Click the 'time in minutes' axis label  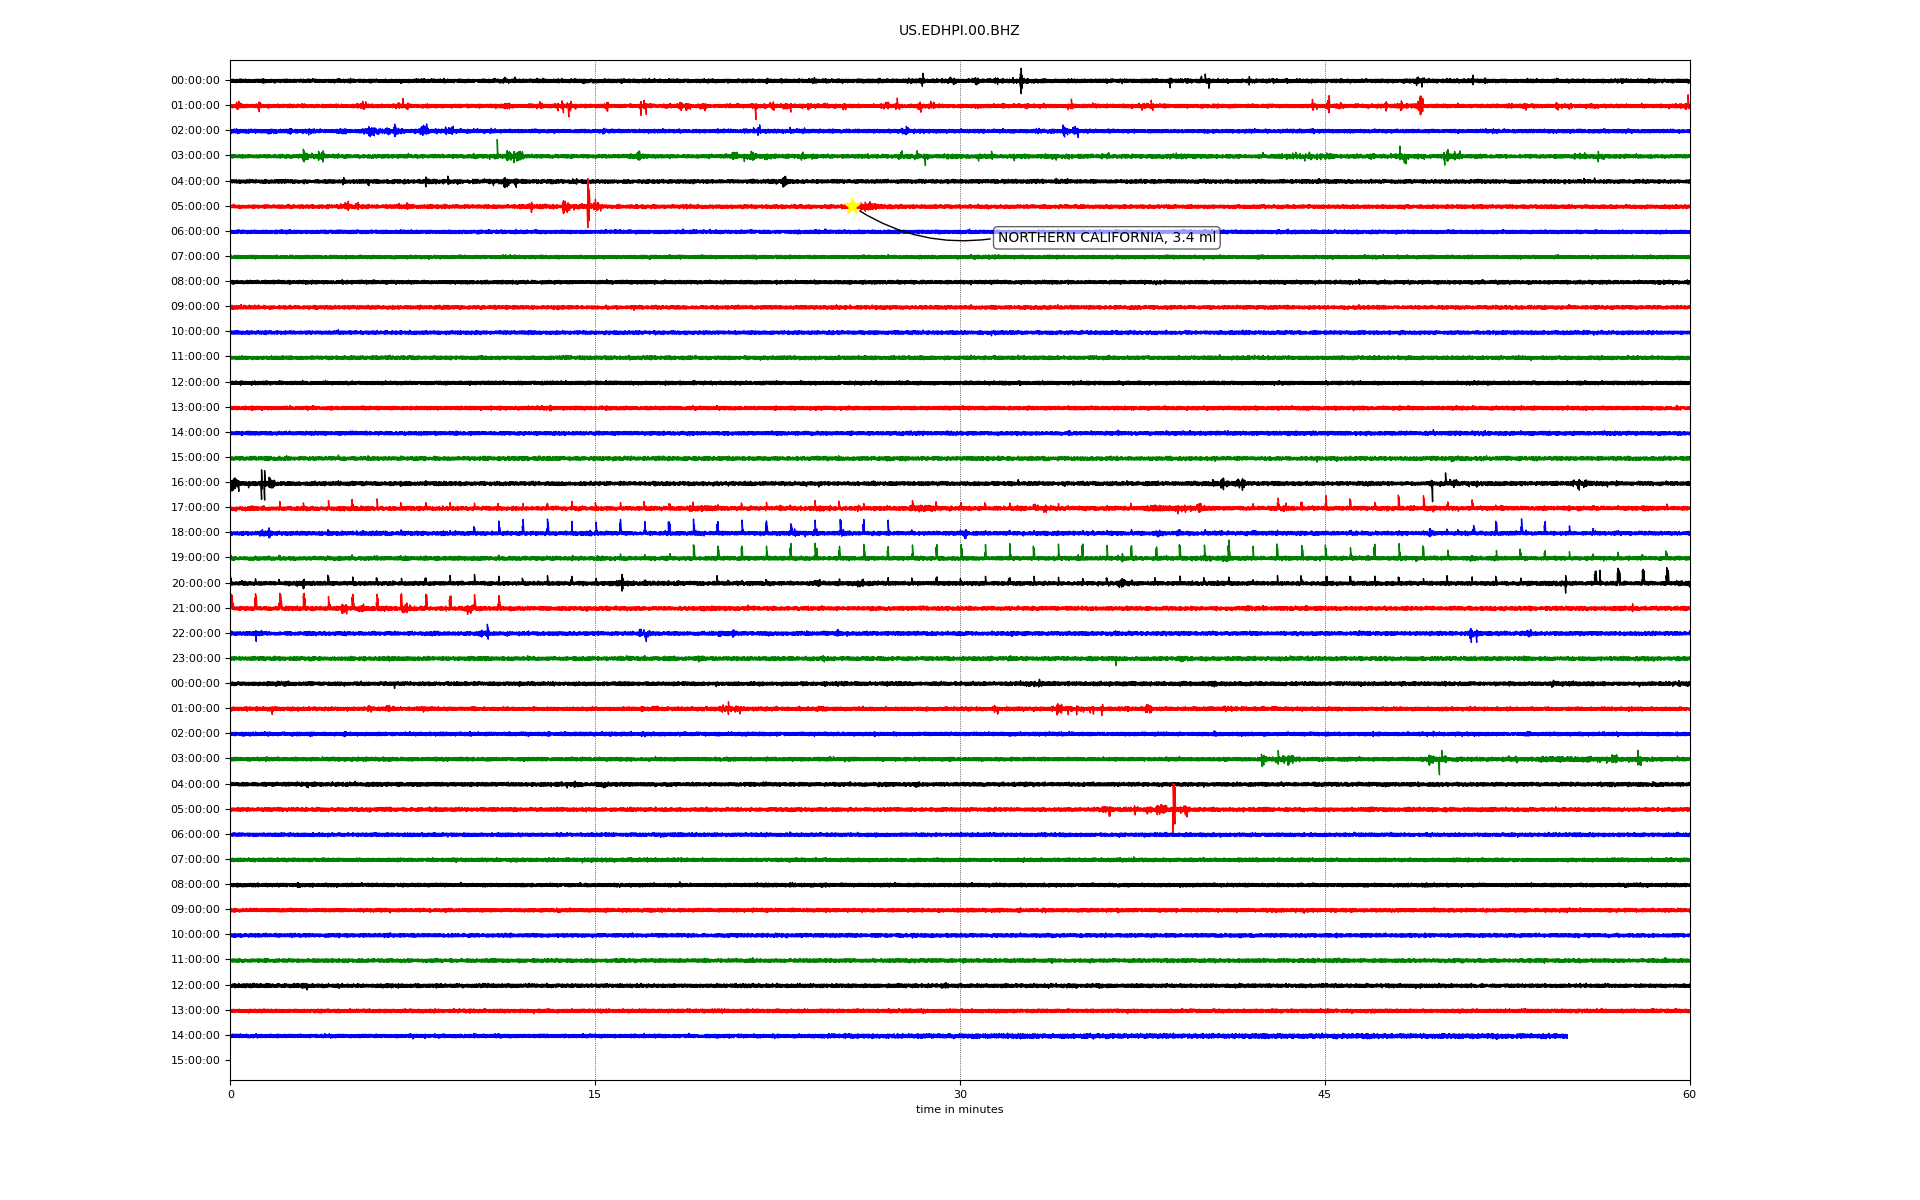958,1110
